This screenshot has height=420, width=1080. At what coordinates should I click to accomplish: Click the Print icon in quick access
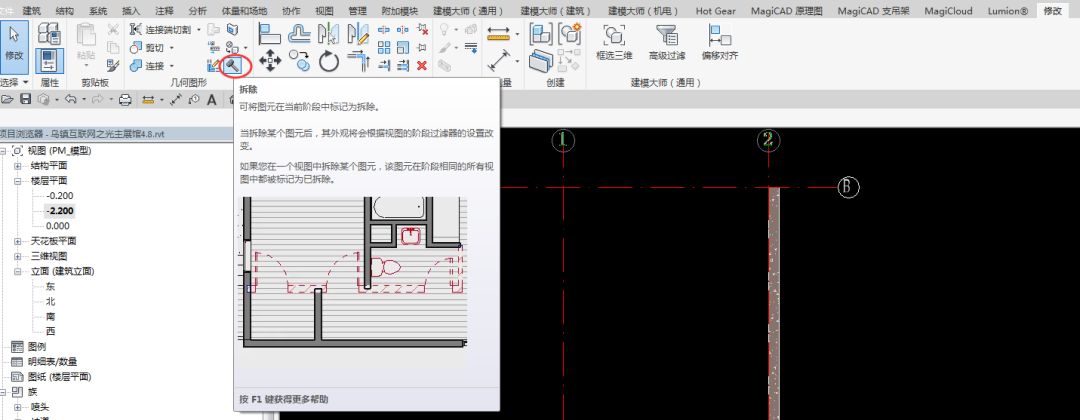[x=125, y=100]
